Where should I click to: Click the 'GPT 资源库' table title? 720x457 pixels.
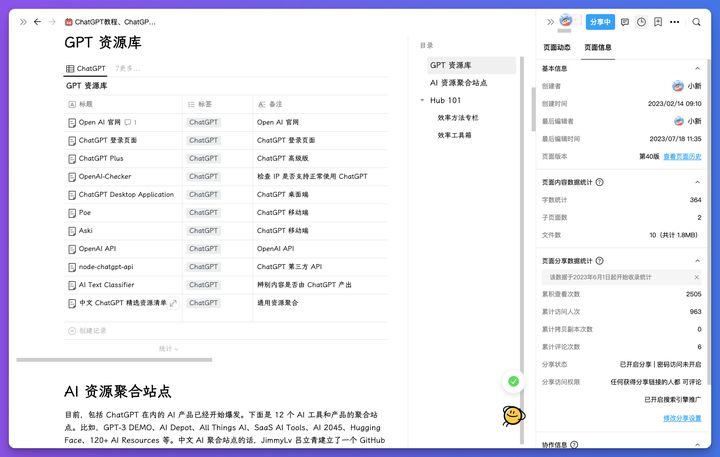pos(86,86)
